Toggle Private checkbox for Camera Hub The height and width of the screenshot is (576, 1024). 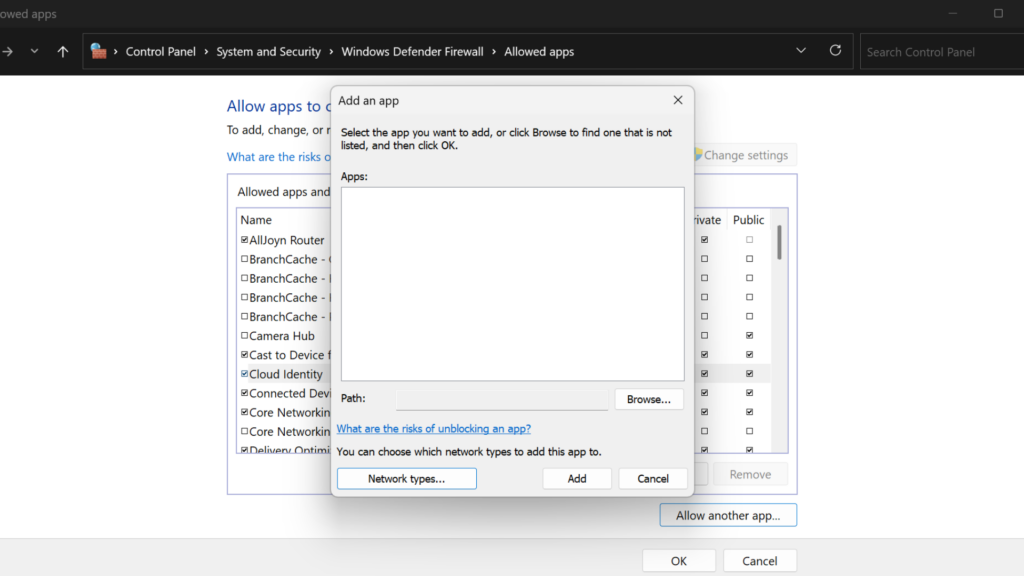[x=704, y=336]
